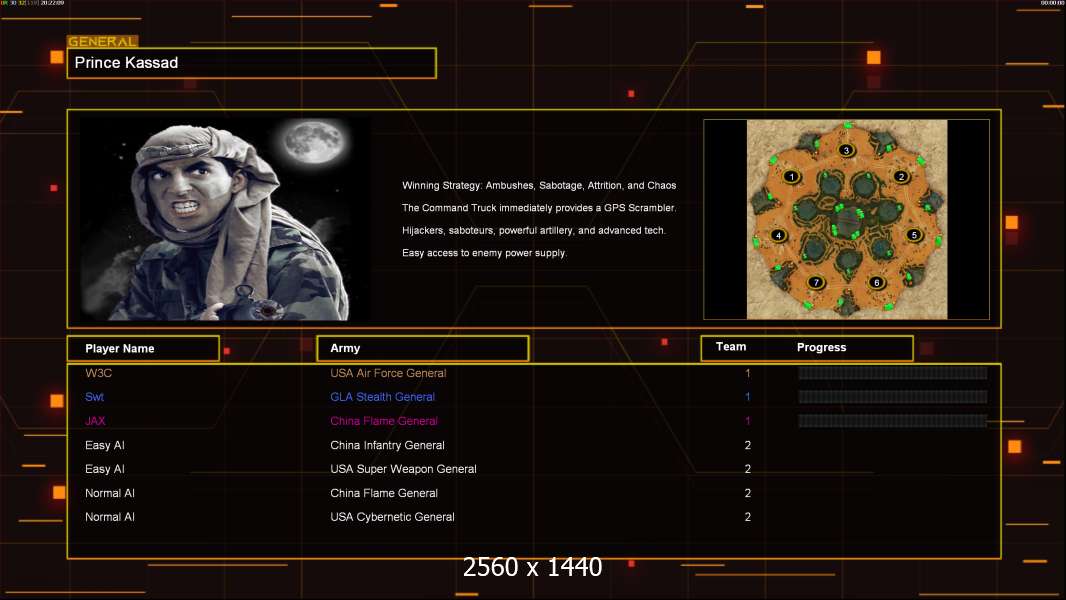This screenshot has height=600, width=1066.
Task: Click the GENERAL label tag
Action: [103, 41]
